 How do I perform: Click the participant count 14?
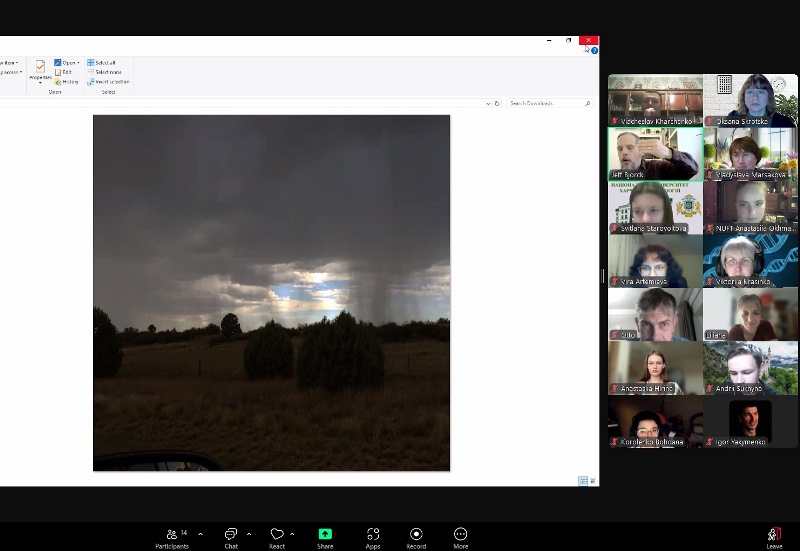[184, 533]
